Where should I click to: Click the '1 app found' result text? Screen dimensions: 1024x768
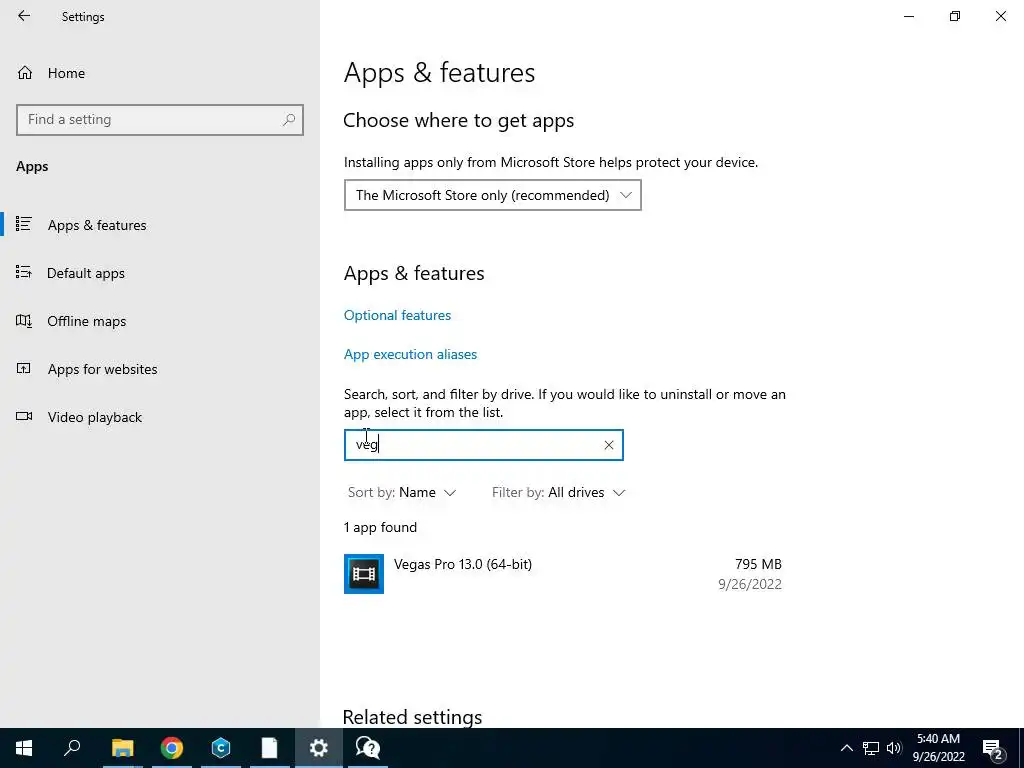(x=380, y=527)
